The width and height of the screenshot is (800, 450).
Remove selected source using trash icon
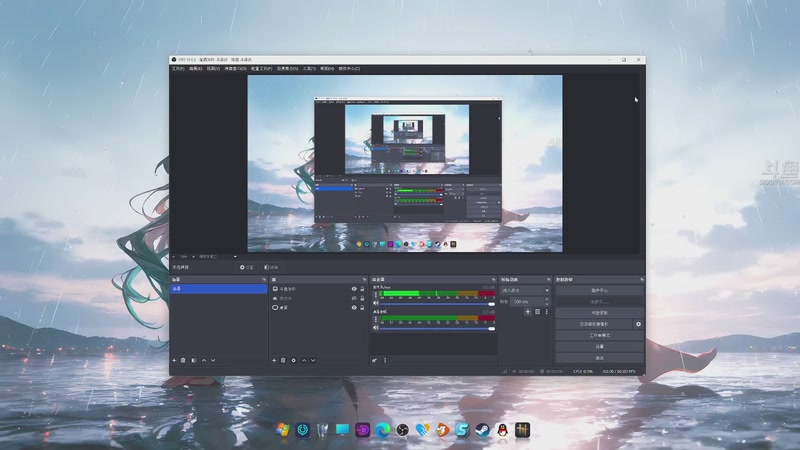pyautogui.click(x=283, y=360)
